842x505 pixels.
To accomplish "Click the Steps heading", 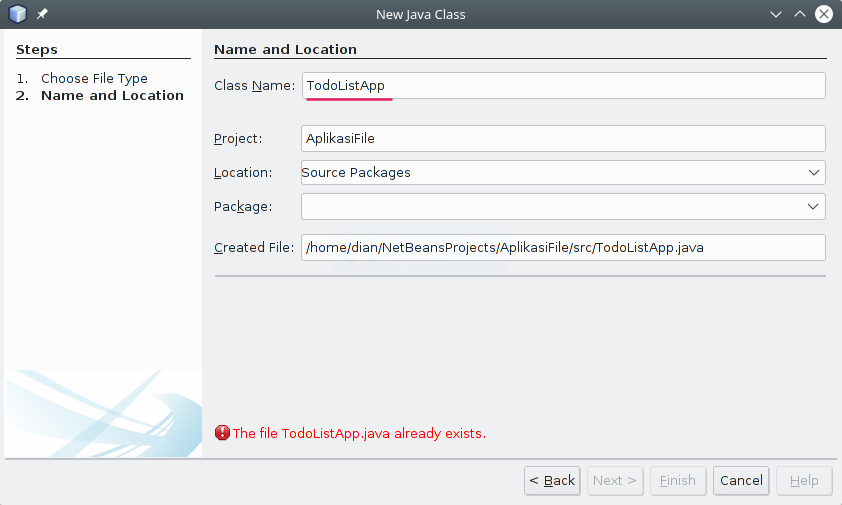I will click(37, 49).
